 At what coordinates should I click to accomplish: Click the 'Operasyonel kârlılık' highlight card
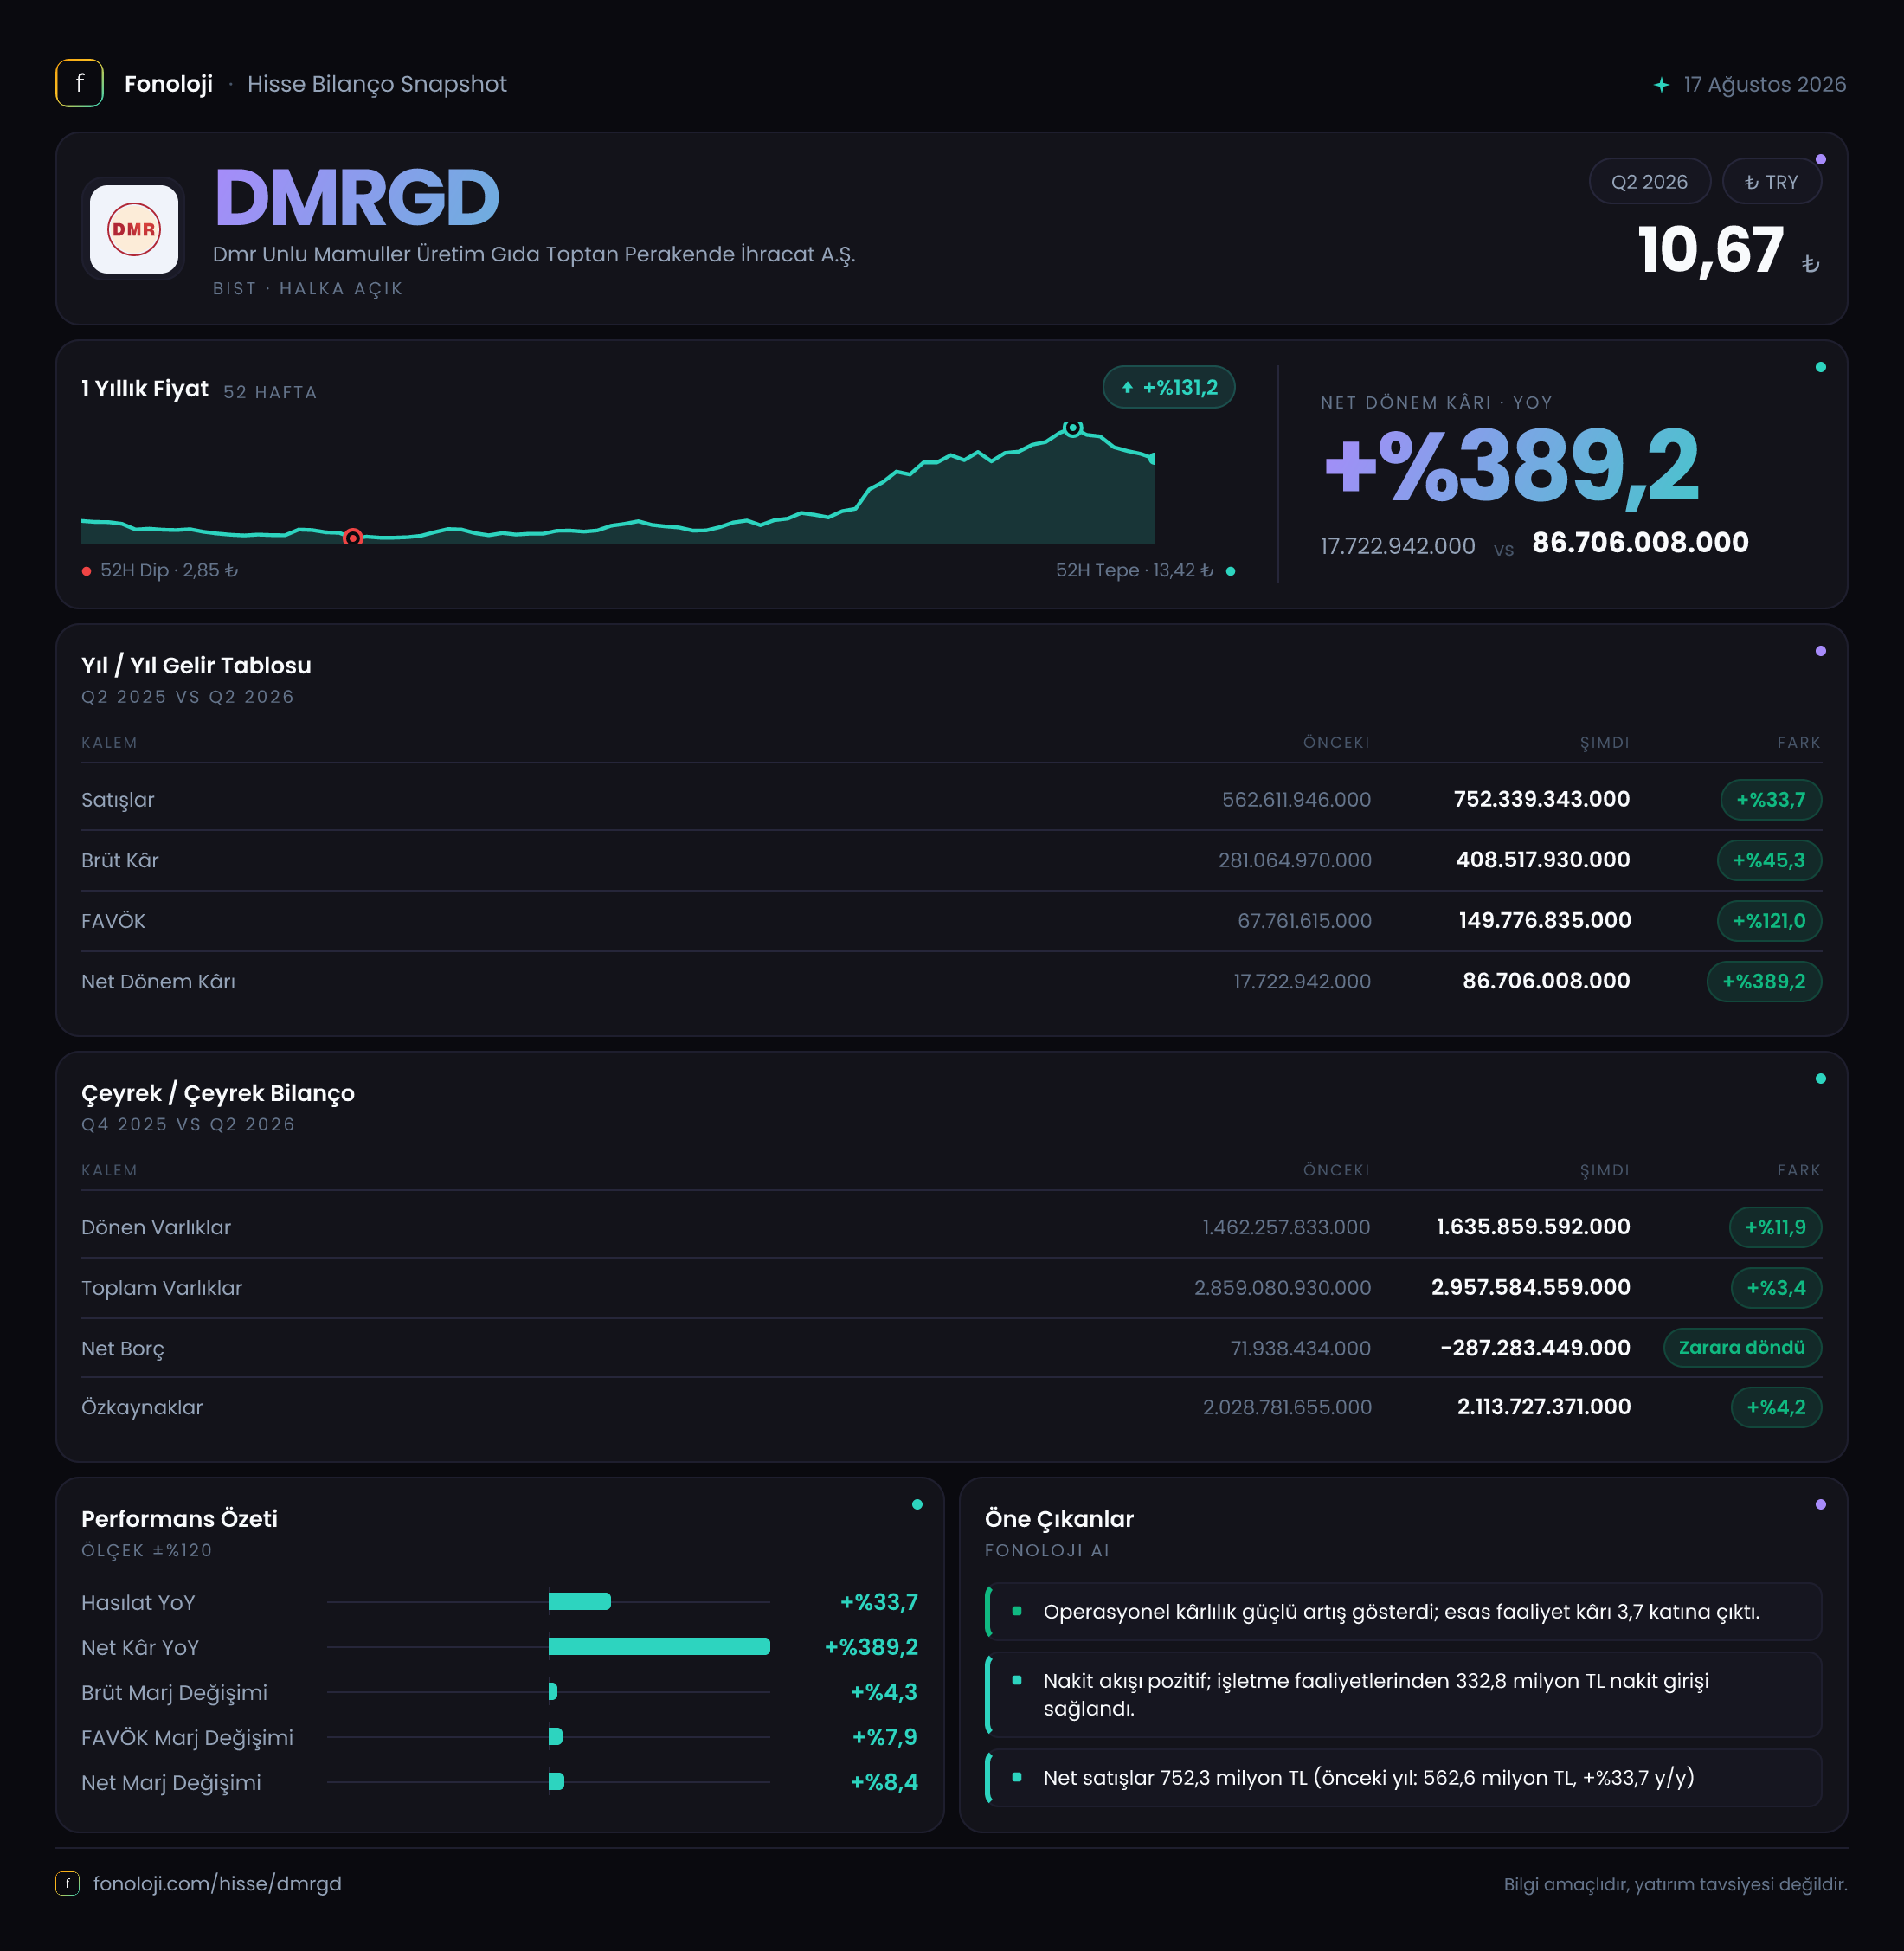click(x=1403, y=1612)
